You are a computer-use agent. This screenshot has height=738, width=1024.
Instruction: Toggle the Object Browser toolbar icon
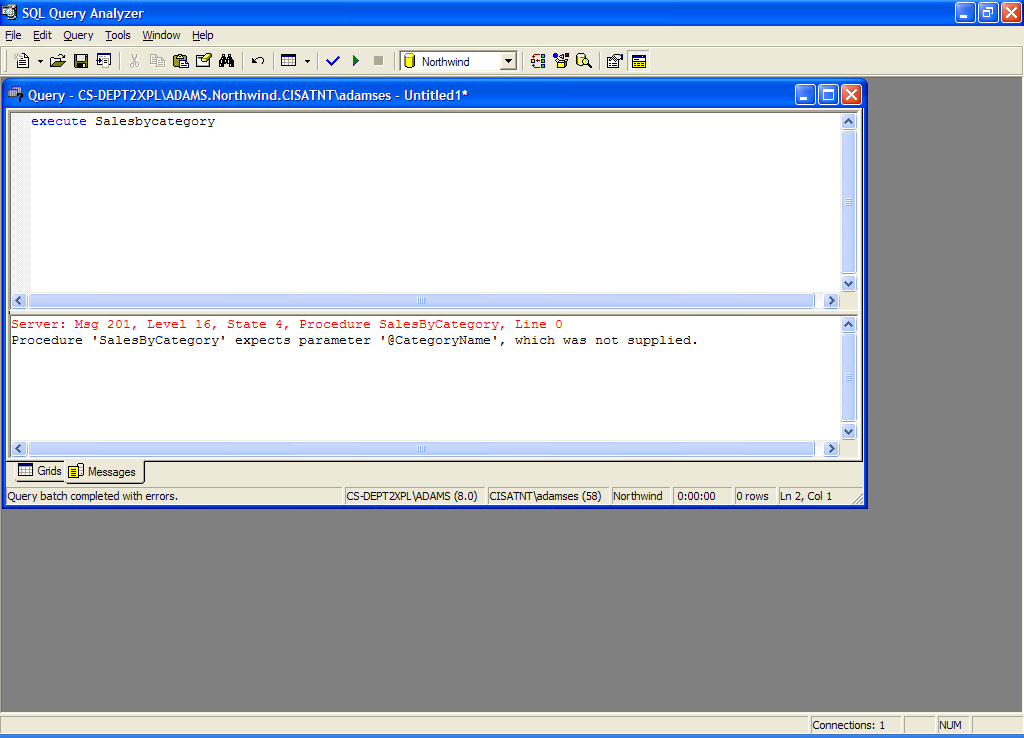click(561, 61)
